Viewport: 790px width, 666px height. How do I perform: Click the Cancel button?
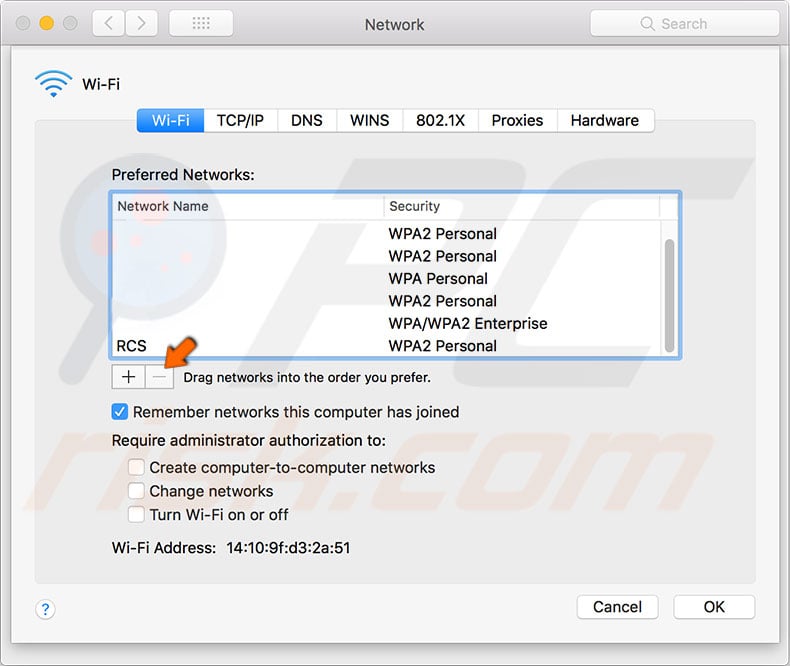[x=617, y=607]
